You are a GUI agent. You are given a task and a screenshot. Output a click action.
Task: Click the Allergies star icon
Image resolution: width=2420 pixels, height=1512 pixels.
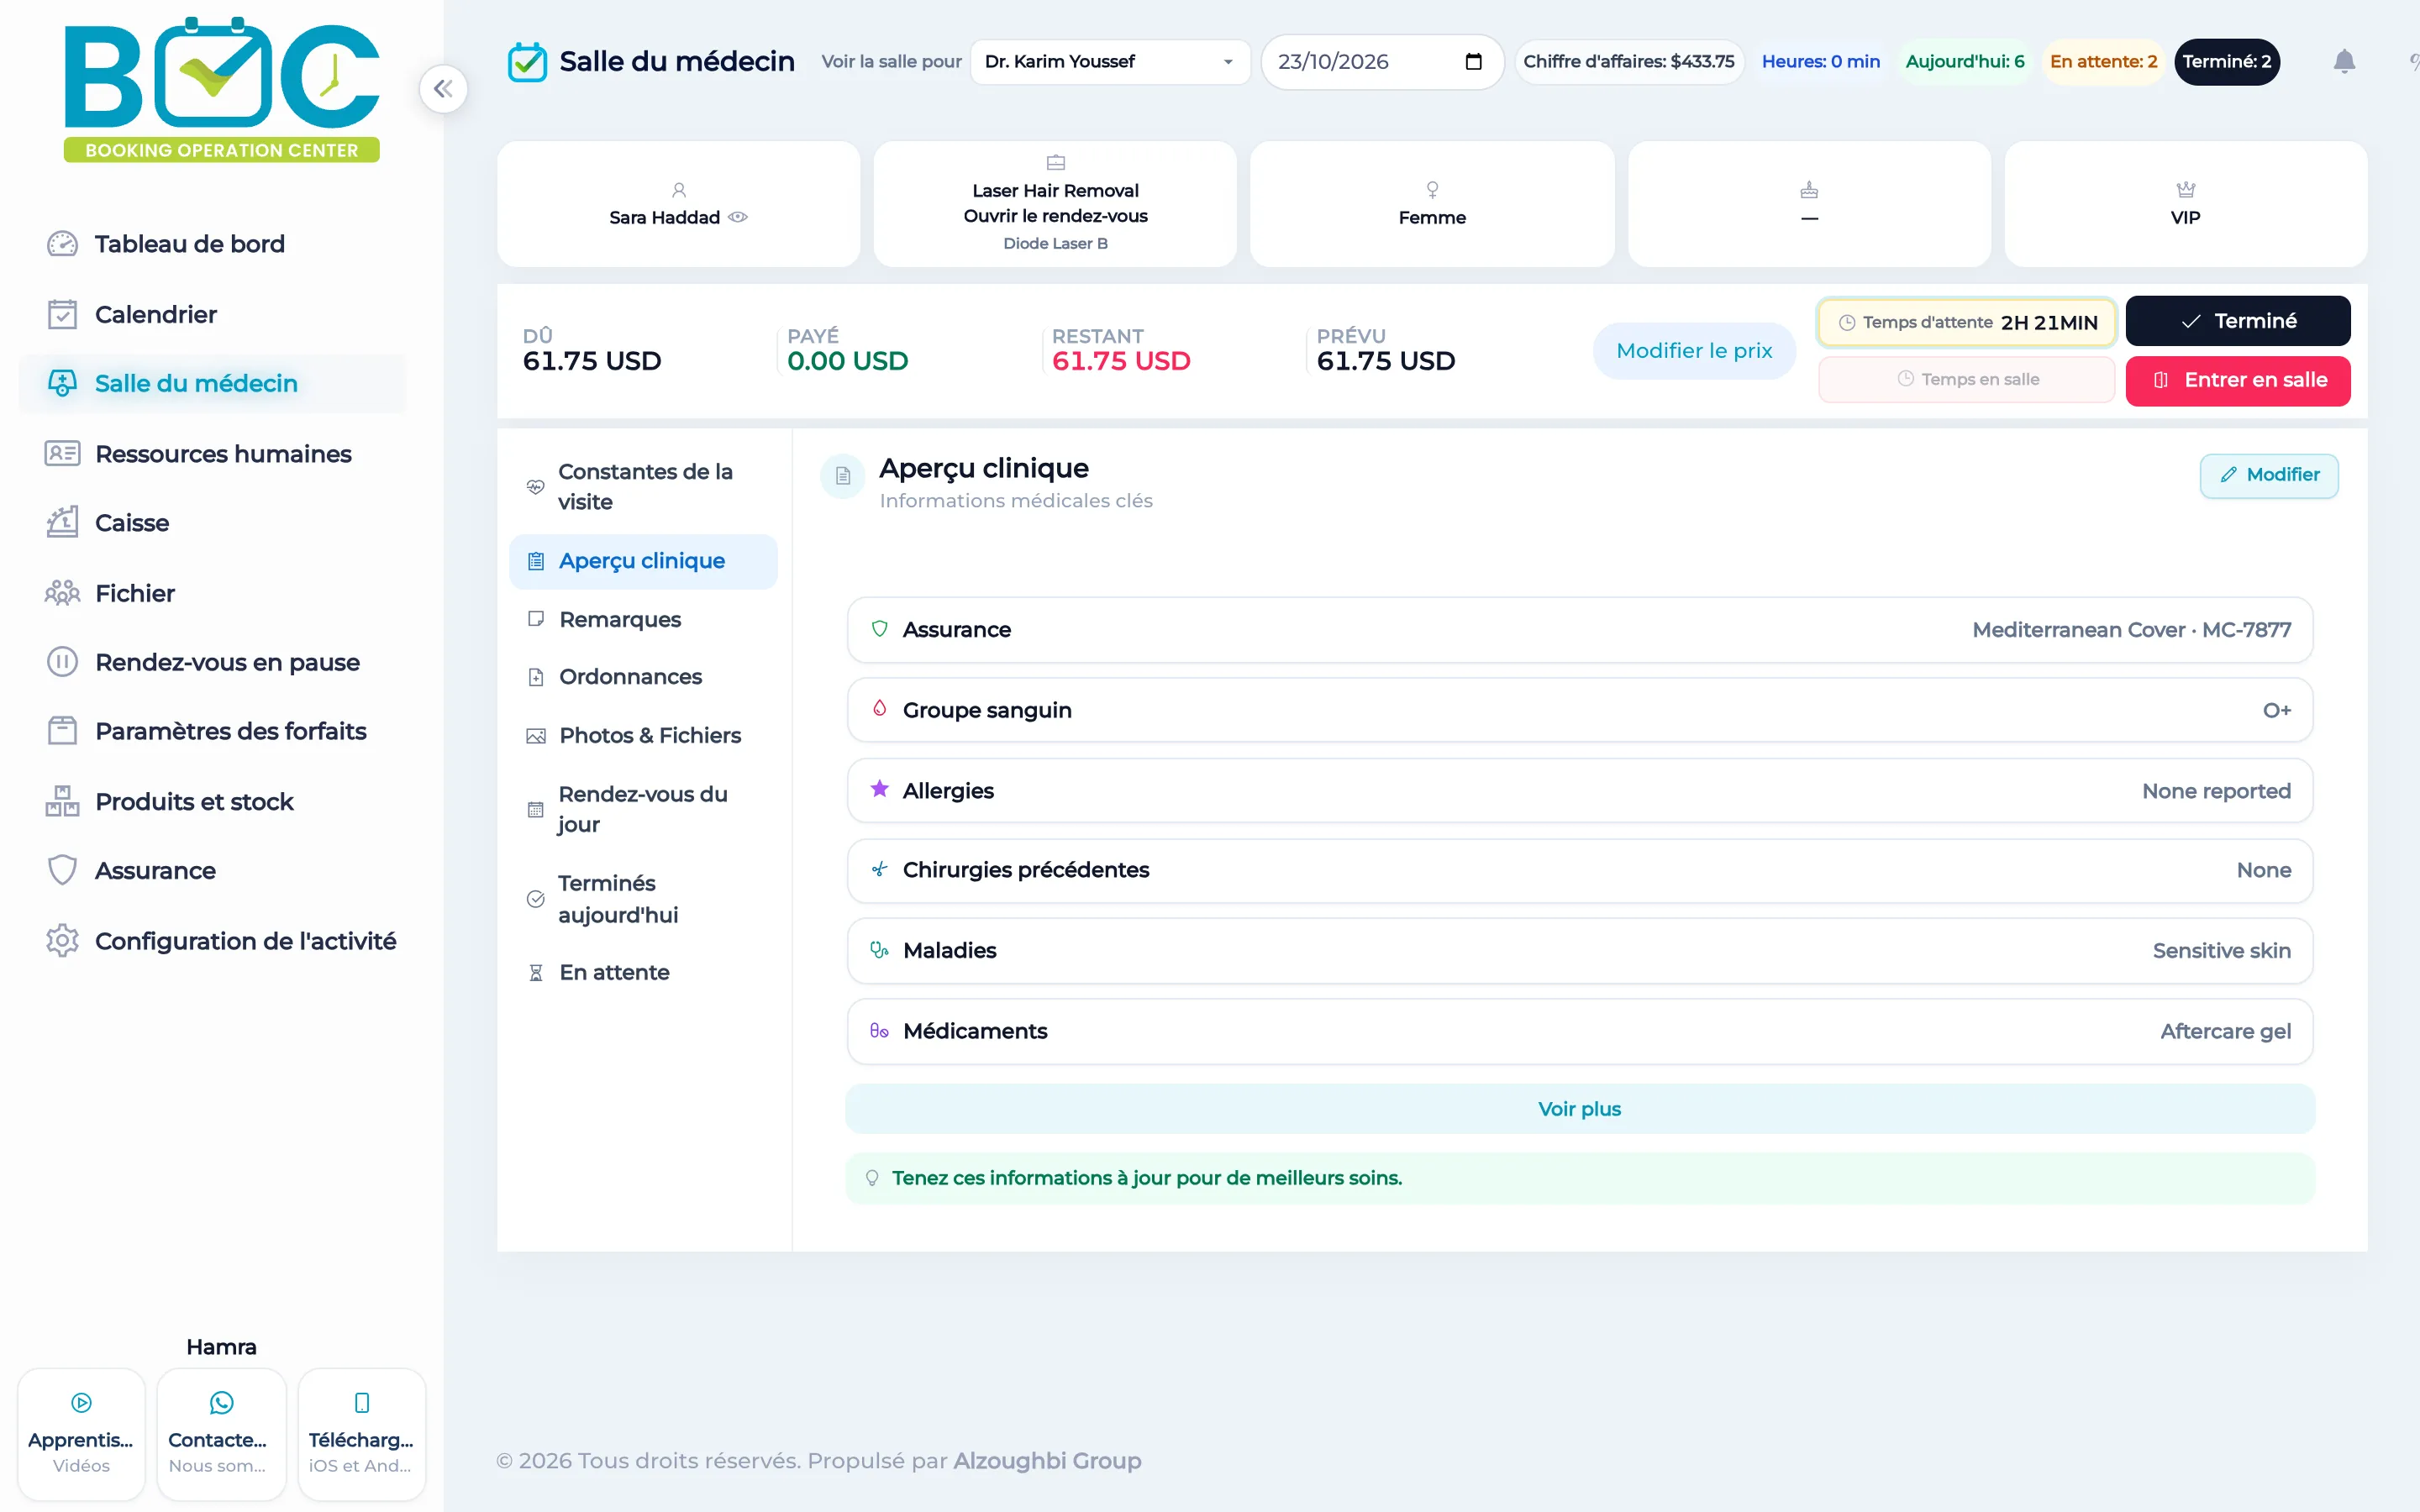click(879, 790)
